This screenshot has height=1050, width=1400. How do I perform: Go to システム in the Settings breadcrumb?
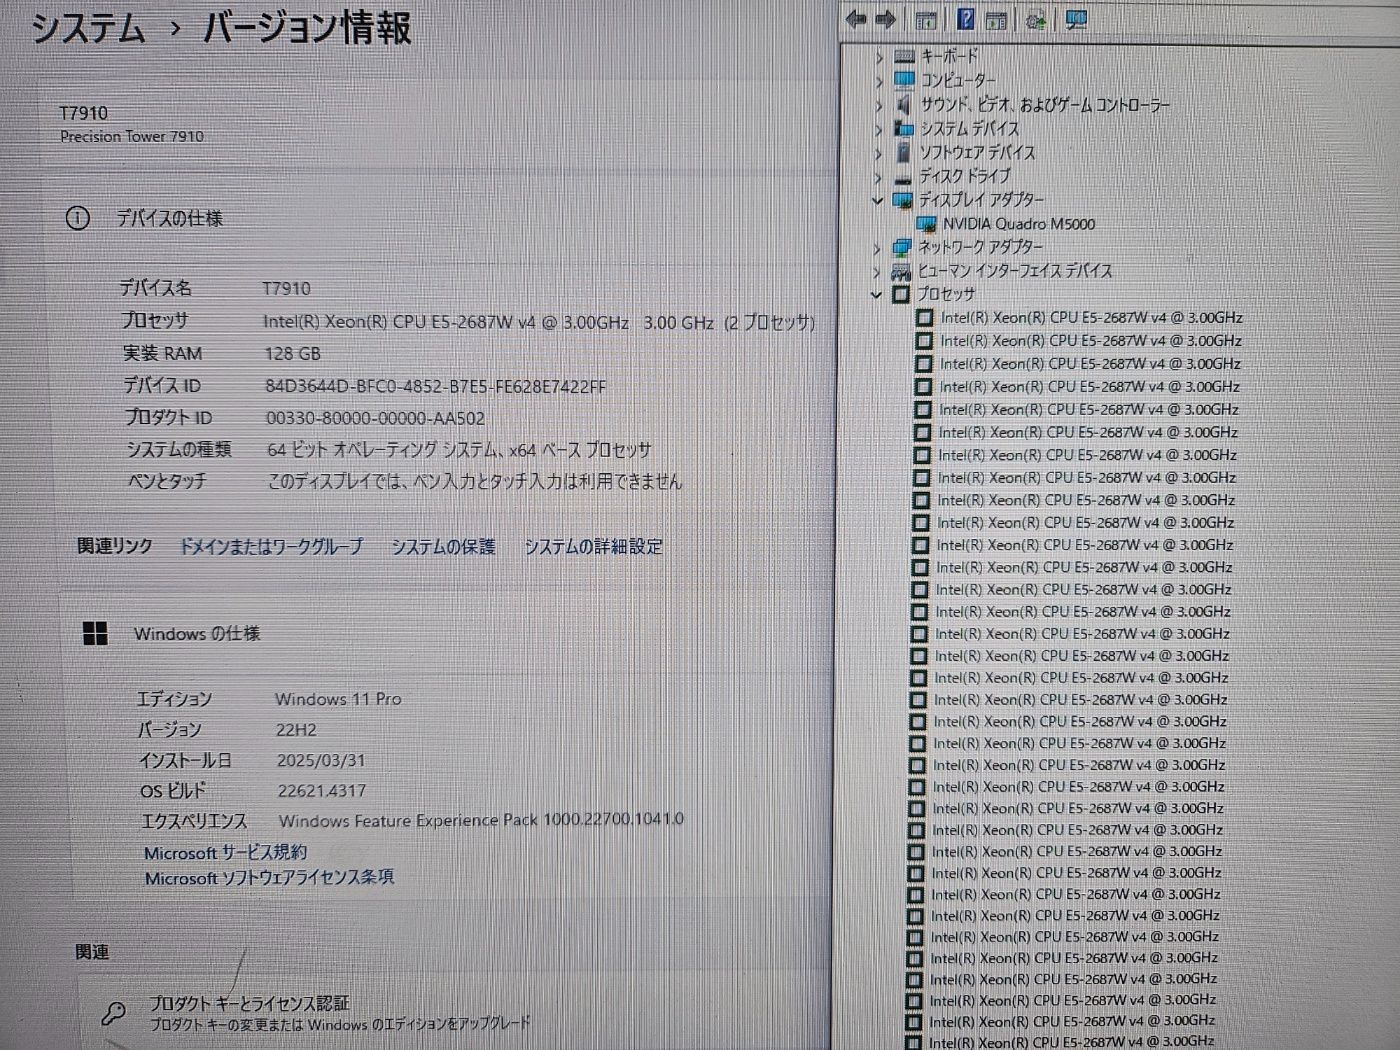click(x=88, y=27)
